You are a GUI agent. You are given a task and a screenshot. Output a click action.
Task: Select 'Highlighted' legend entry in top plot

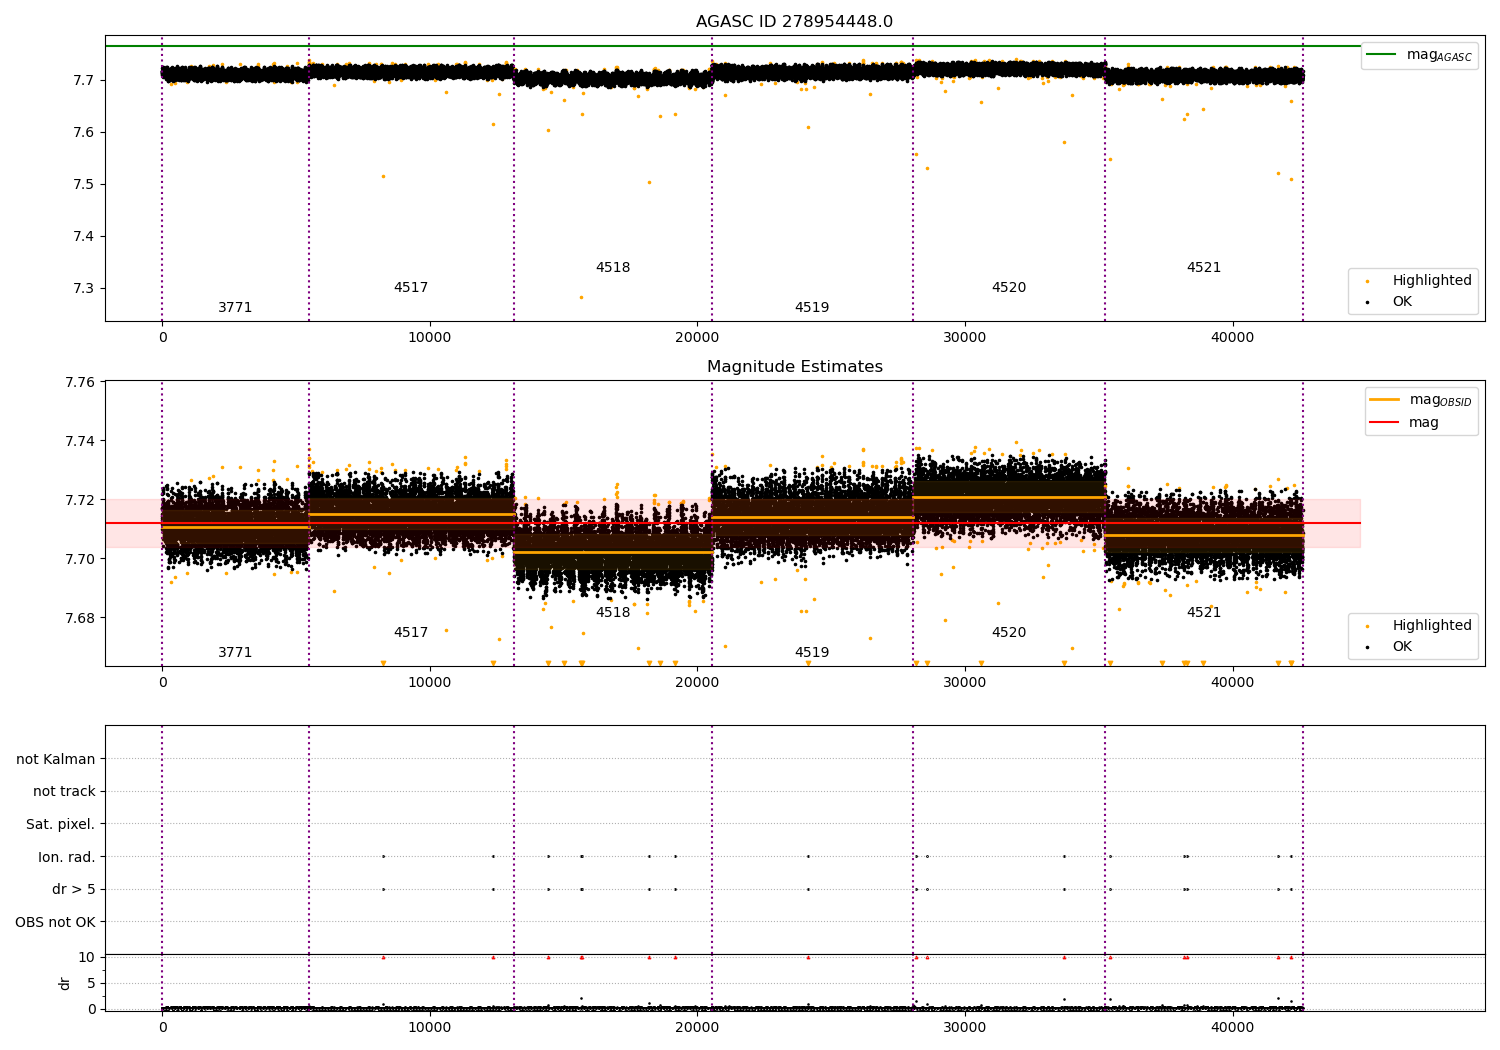1419,280
